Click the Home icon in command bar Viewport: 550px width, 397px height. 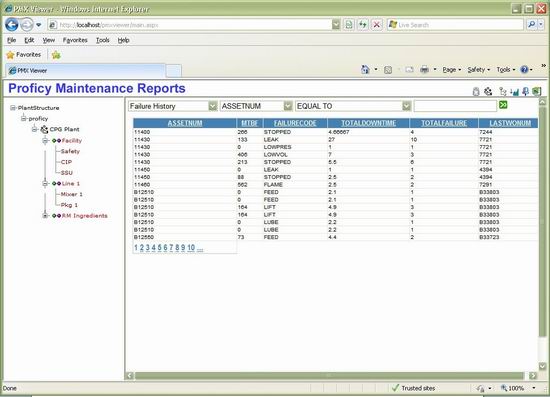click(x=365, y=69)
